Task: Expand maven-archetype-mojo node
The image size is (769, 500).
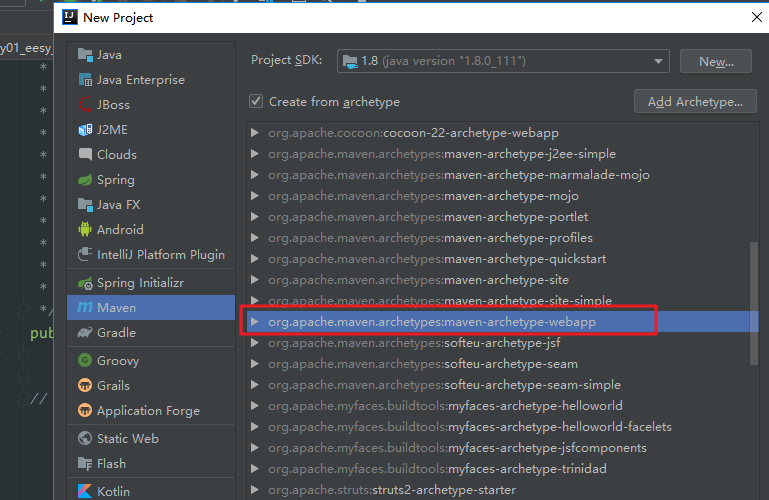Action: pos(255,196)
